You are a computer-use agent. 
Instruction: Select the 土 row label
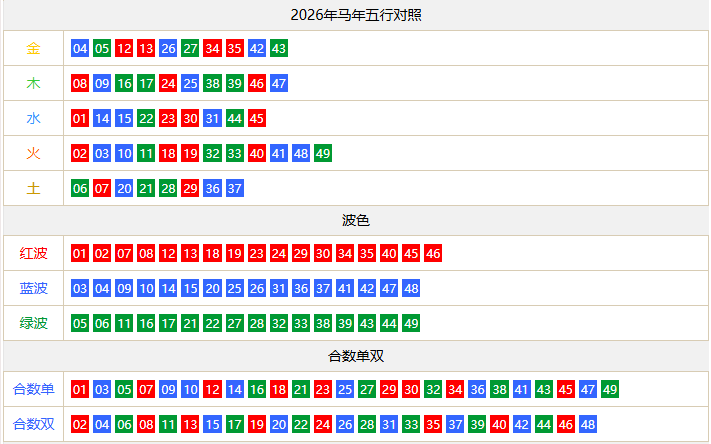pyautogui.click(x=33, y=188)
